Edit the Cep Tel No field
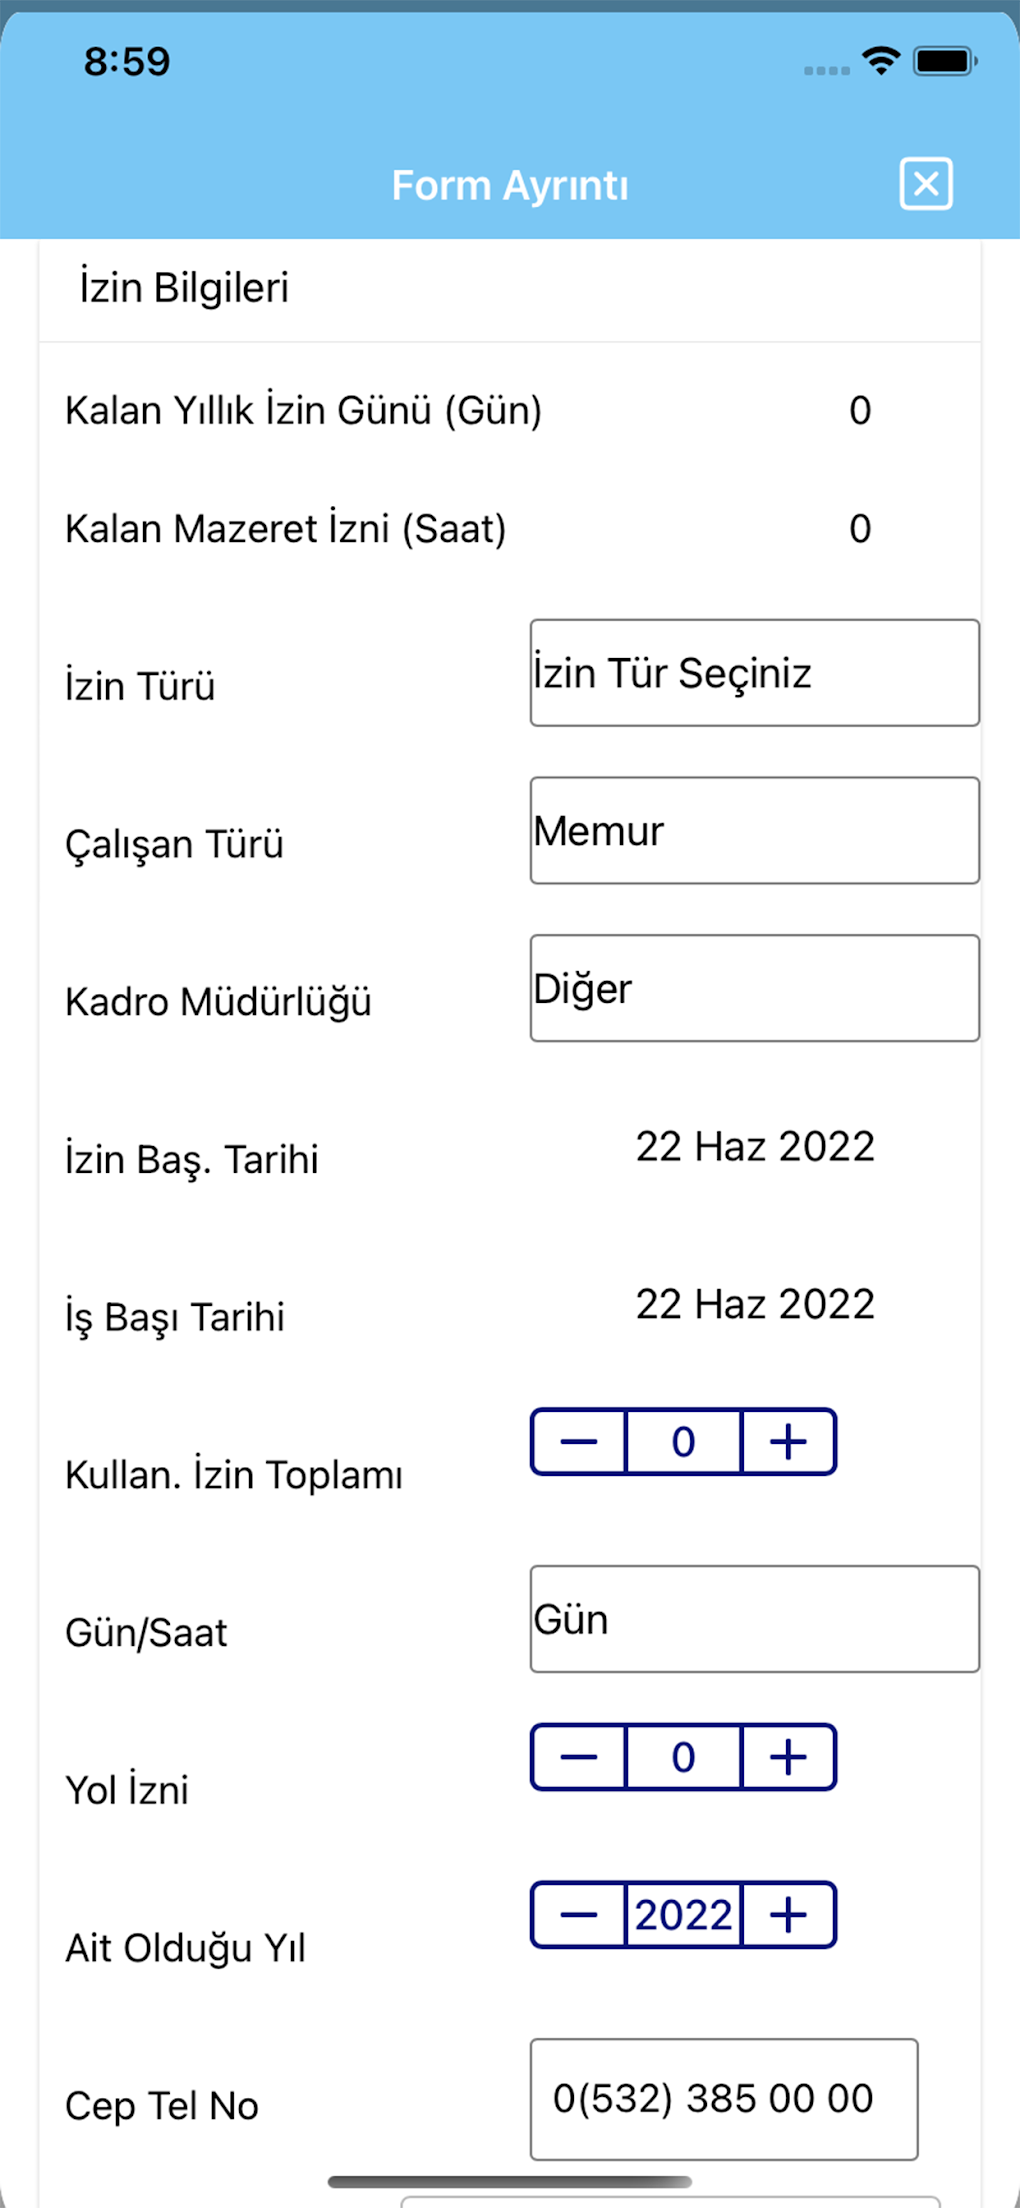The image size is (1020, 2208). pos(723,2099)
